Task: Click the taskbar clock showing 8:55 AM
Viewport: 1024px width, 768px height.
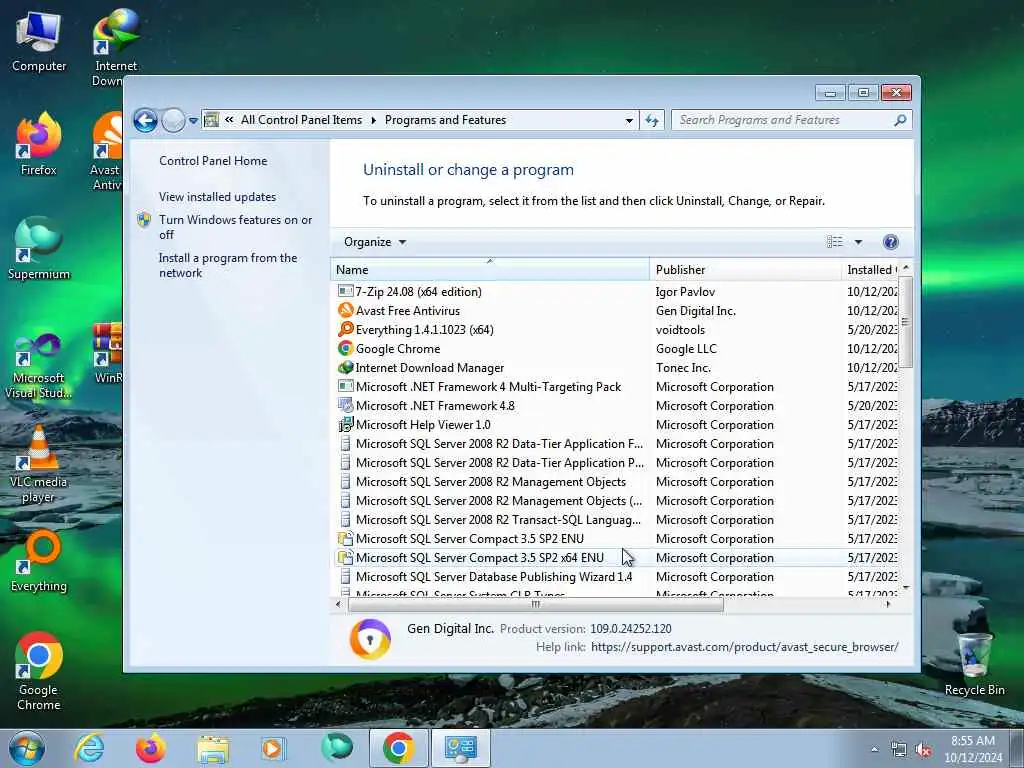Action: (x=973, y=749)
